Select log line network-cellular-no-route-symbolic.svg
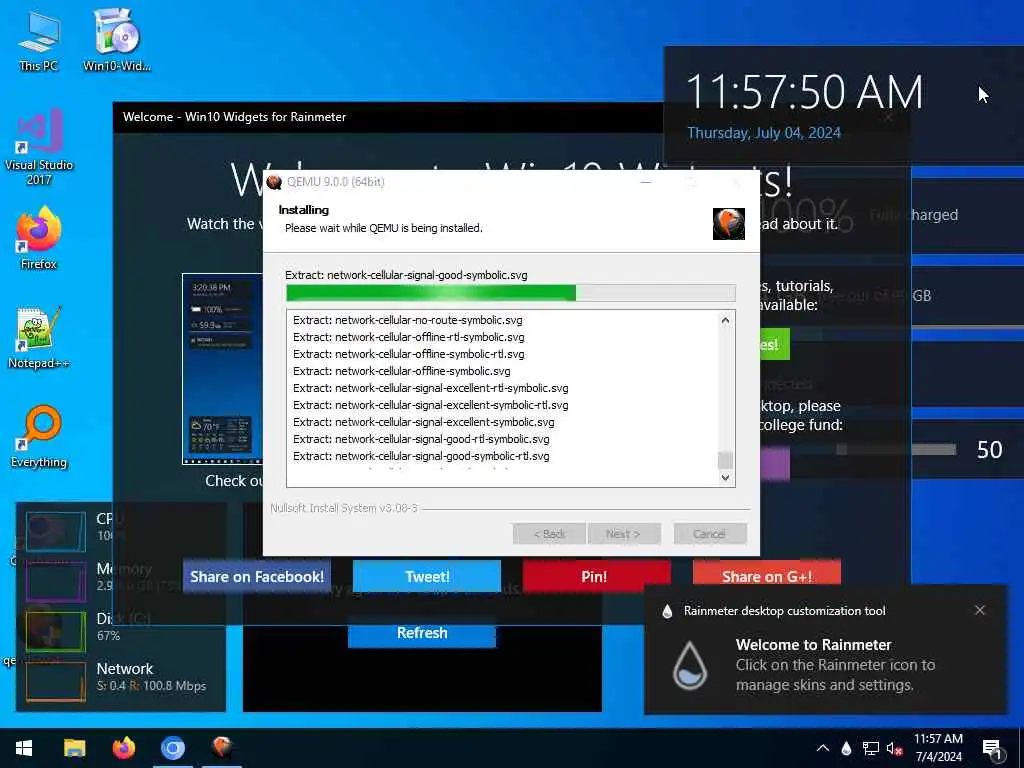 [408, 320]
